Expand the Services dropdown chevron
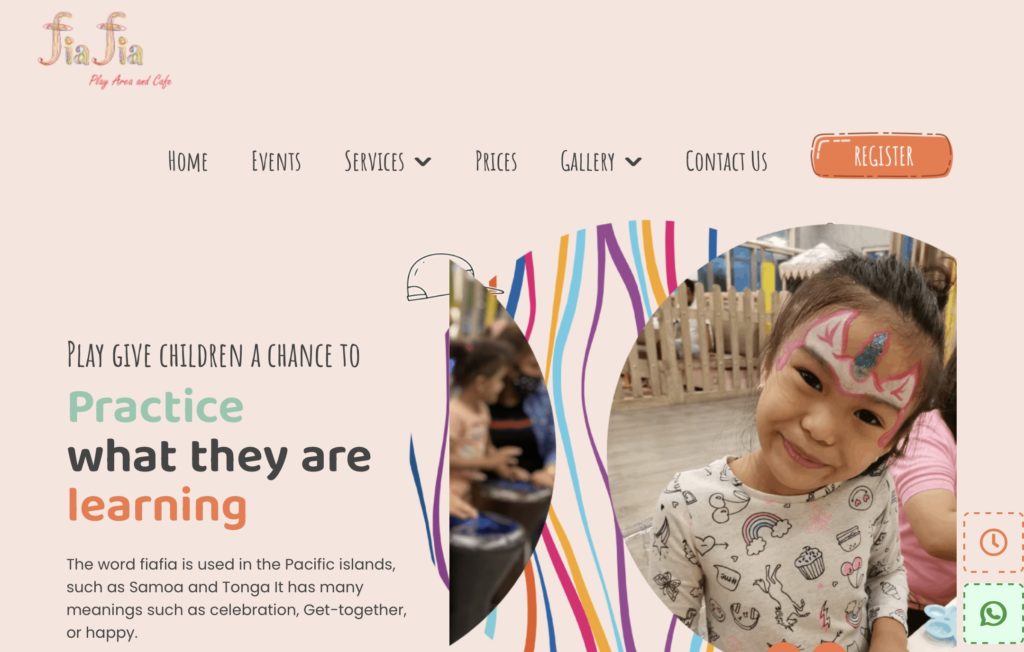The image size is (1024, 652). [x=423, y=161]
